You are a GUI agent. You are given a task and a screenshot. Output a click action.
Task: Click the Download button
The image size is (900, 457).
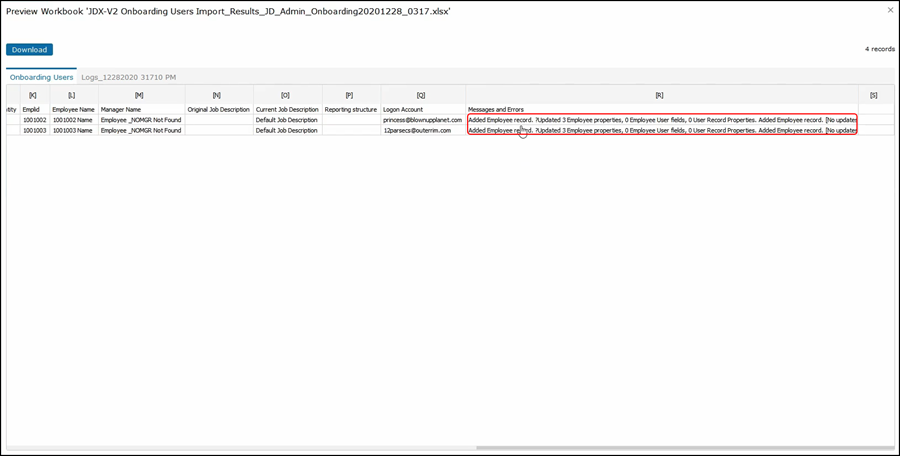coord(29,49)
